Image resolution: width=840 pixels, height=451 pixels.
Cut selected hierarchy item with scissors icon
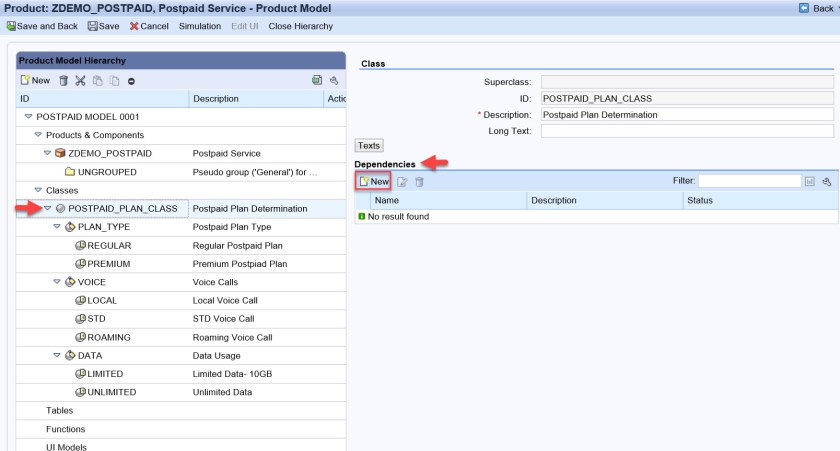80,81
